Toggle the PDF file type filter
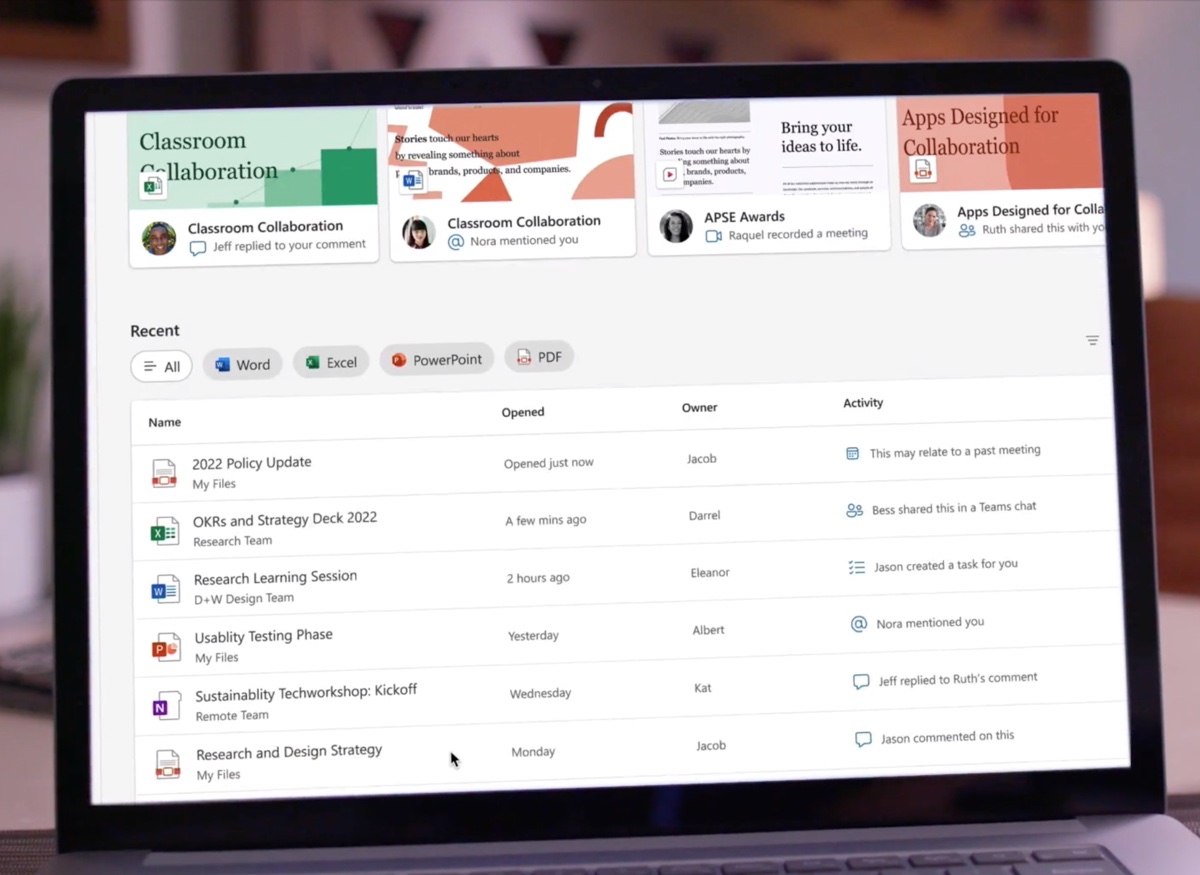Image resolution: width=1200 pixels, height=875 pixels. click(x=539, y=356)
